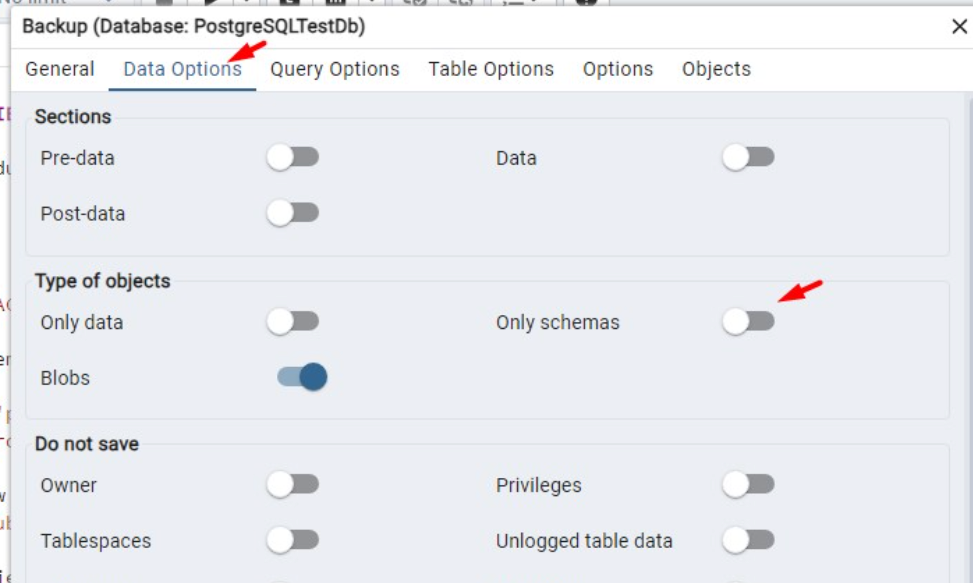Enable the Only schemas toggle
Screen dimensions: 973x583
(x=748, y=322)
